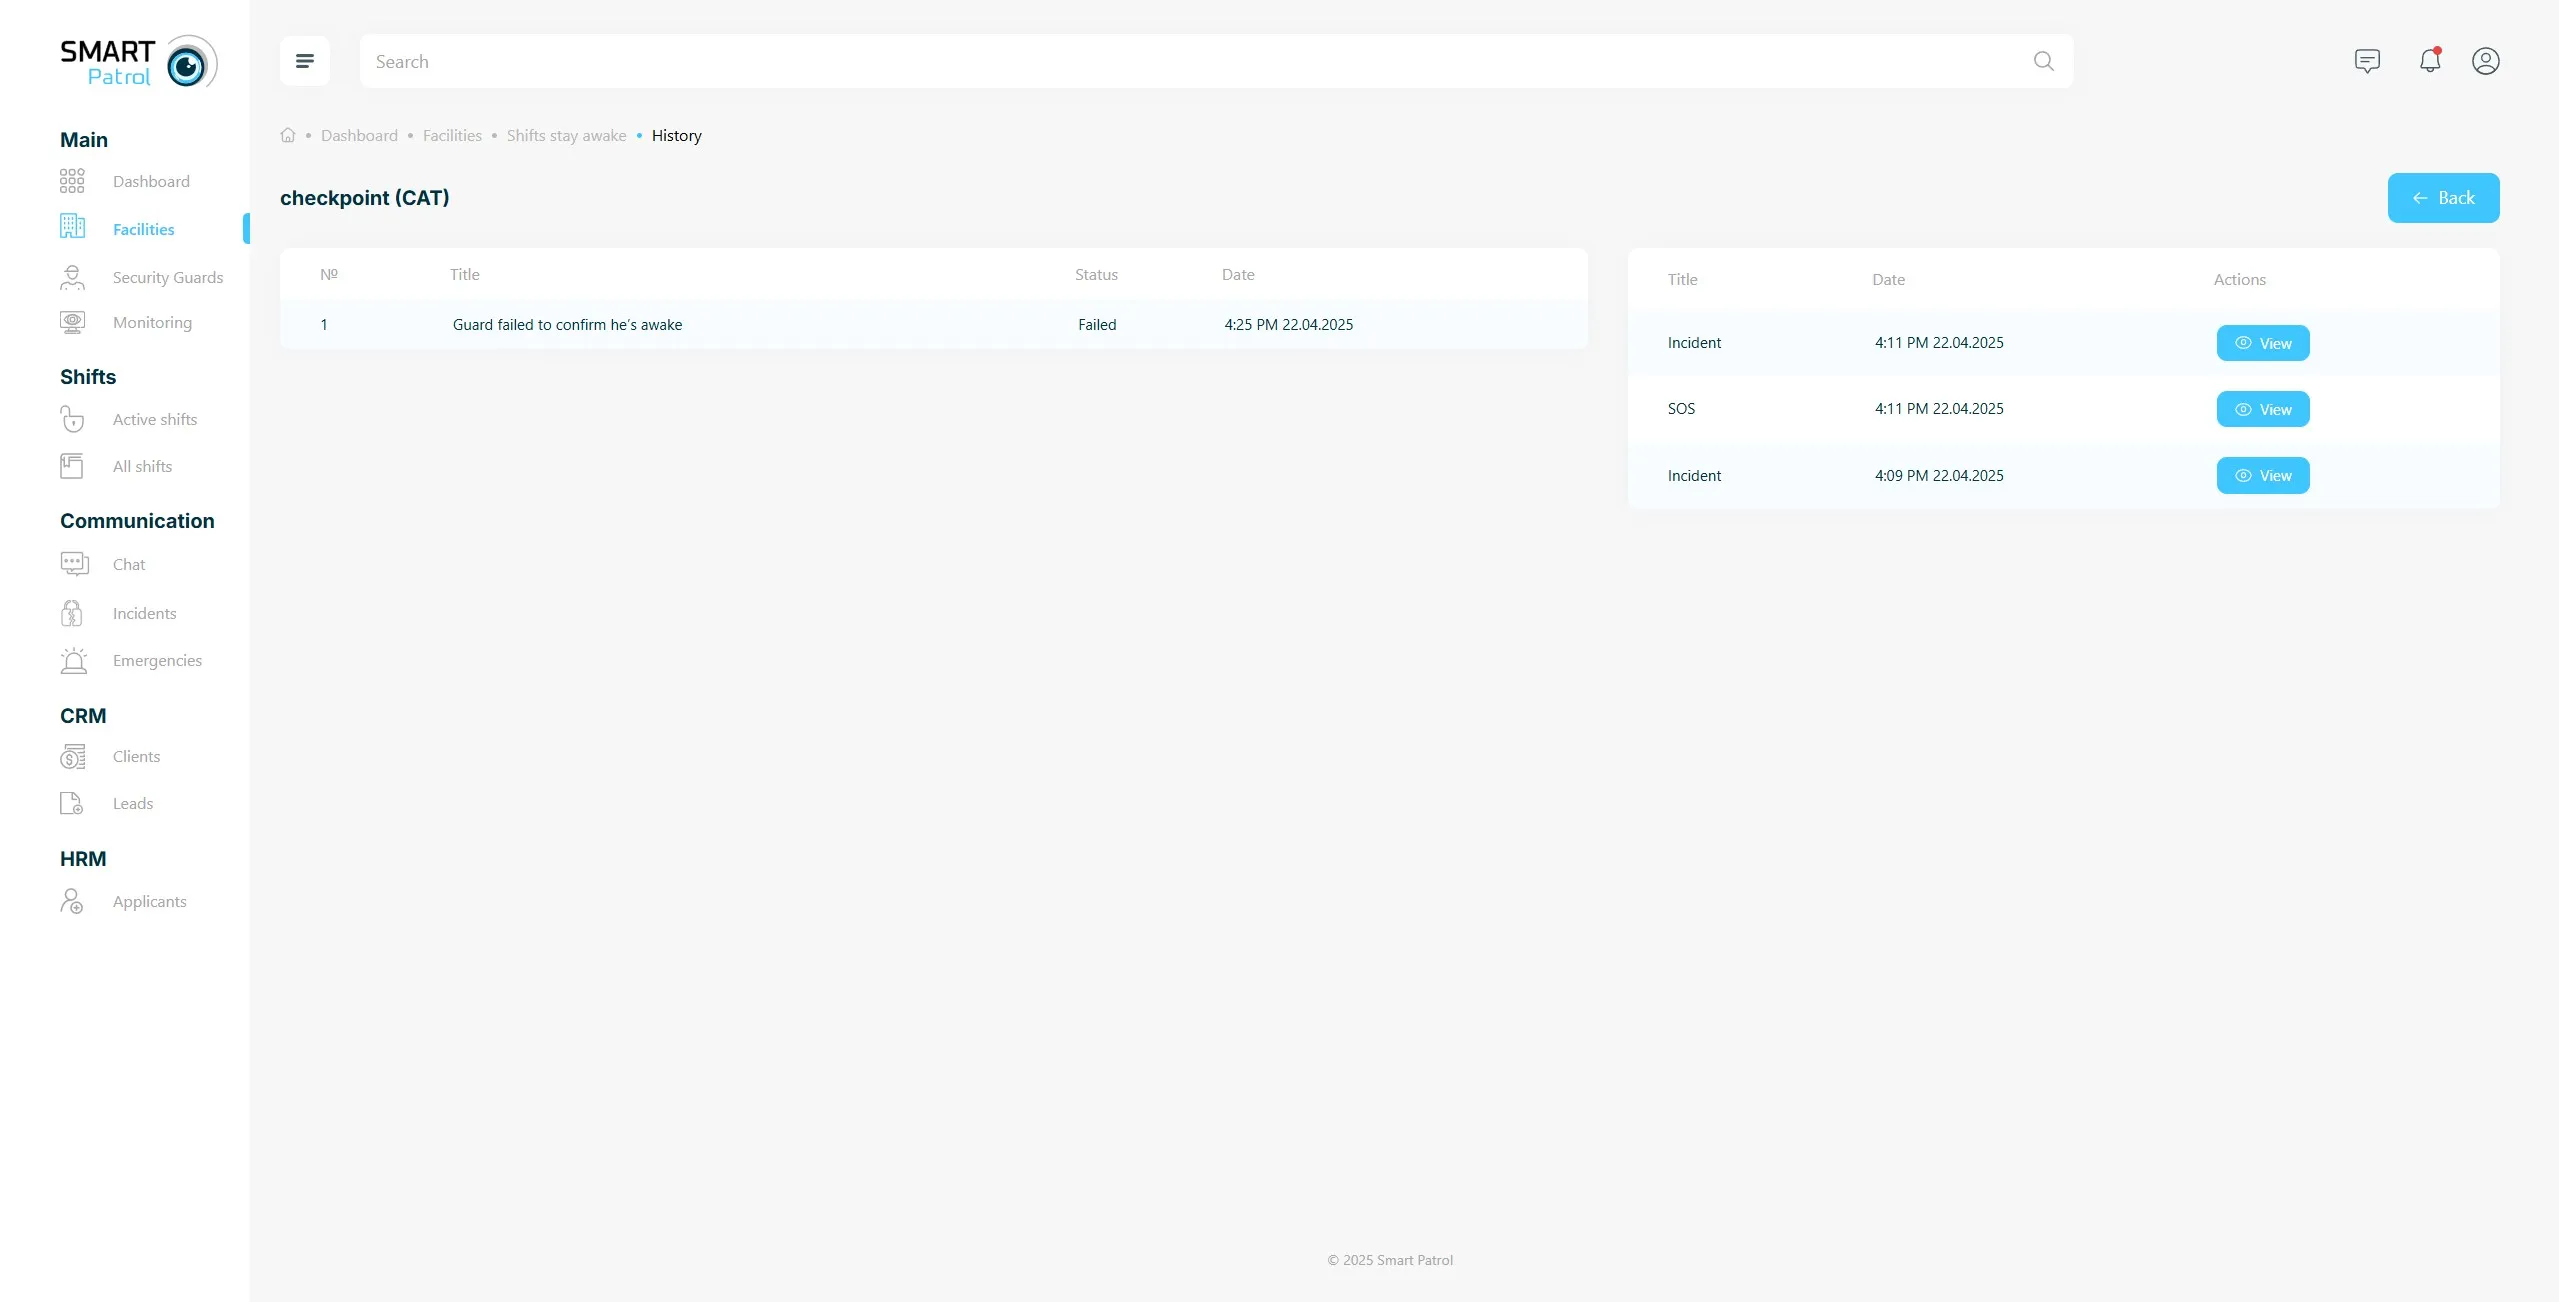The image size is (2559, 1302).
Task: Open Security Guards menu item
Action: 168,277
